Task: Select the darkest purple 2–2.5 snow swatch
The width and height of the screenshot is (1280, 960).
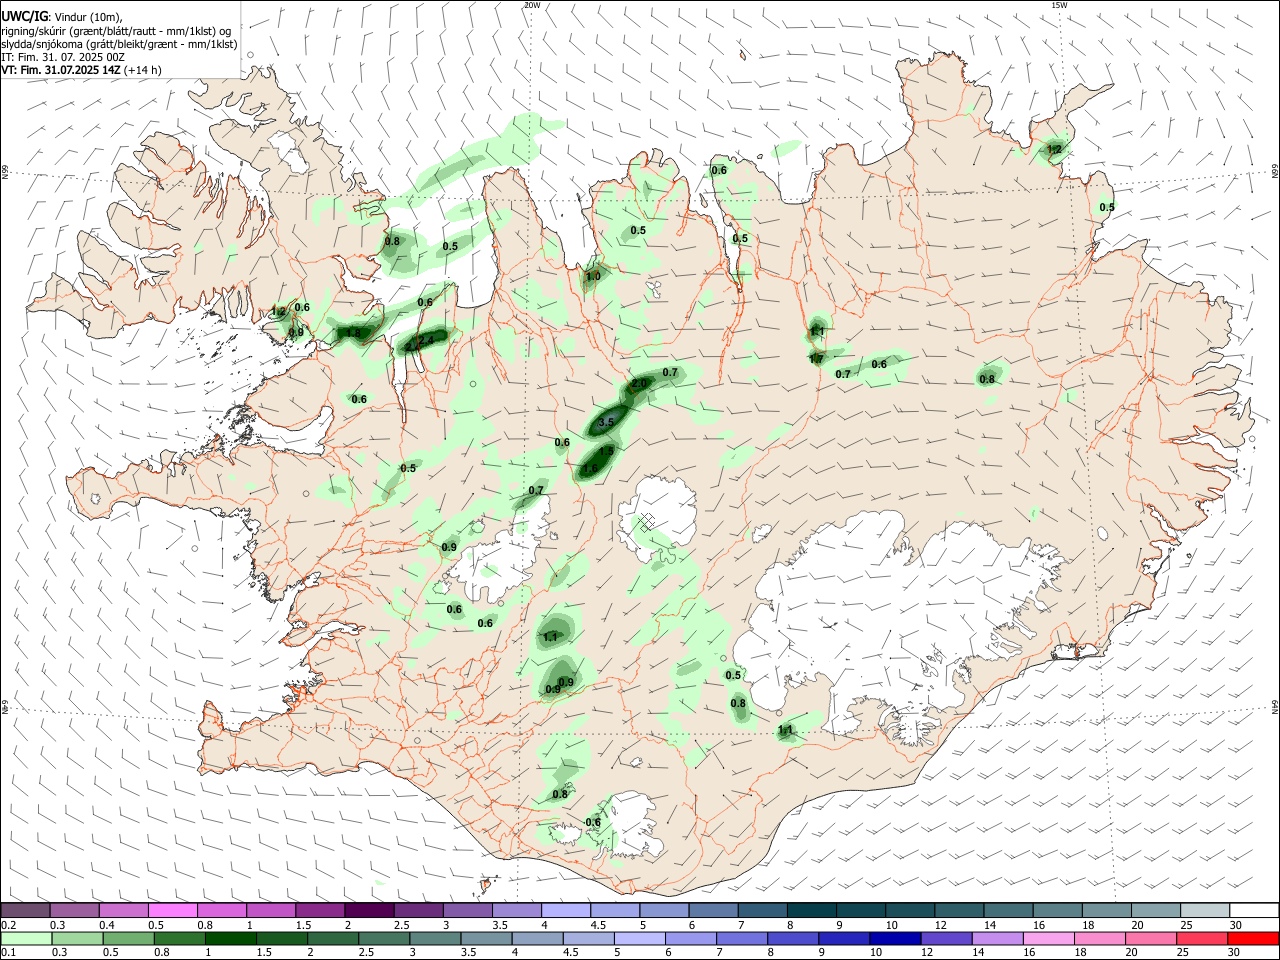Action: (x=369, y=910)
